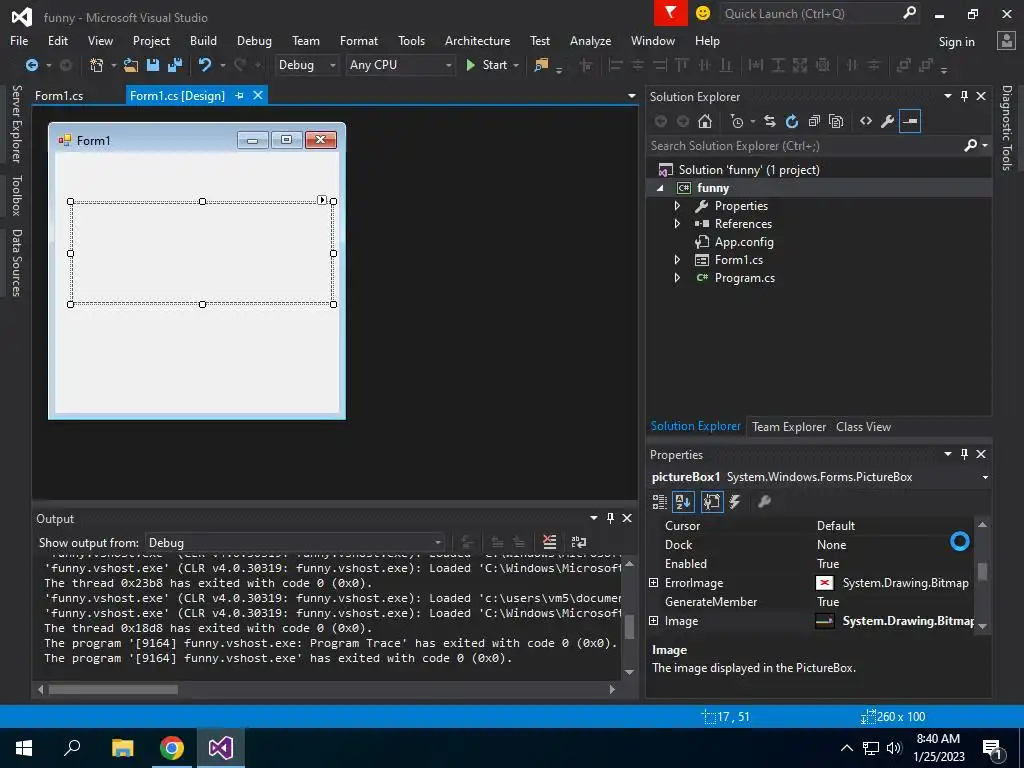The height and width of the screenshot is (768, 1024).
Task: Click the Find in Files toolbar icon
Action: (x=541, y=65)
